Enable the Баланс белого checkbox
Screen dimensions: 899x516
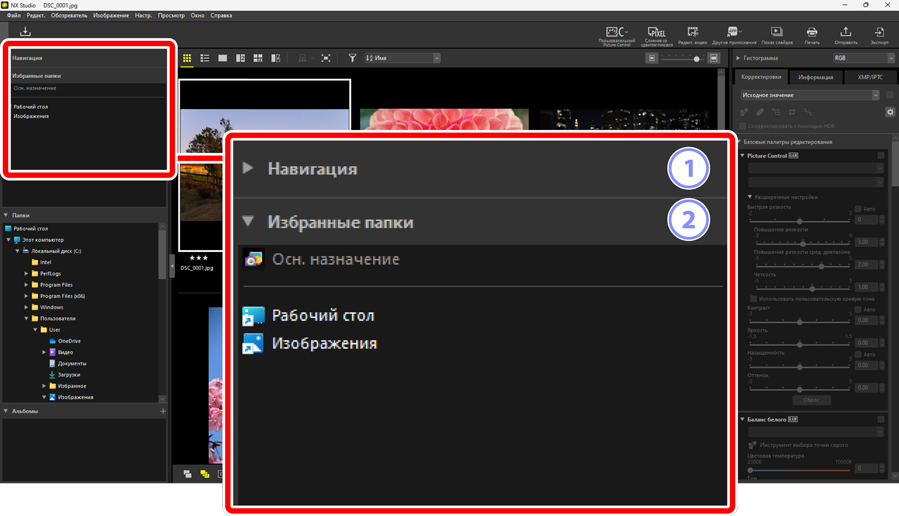[881, 420]
